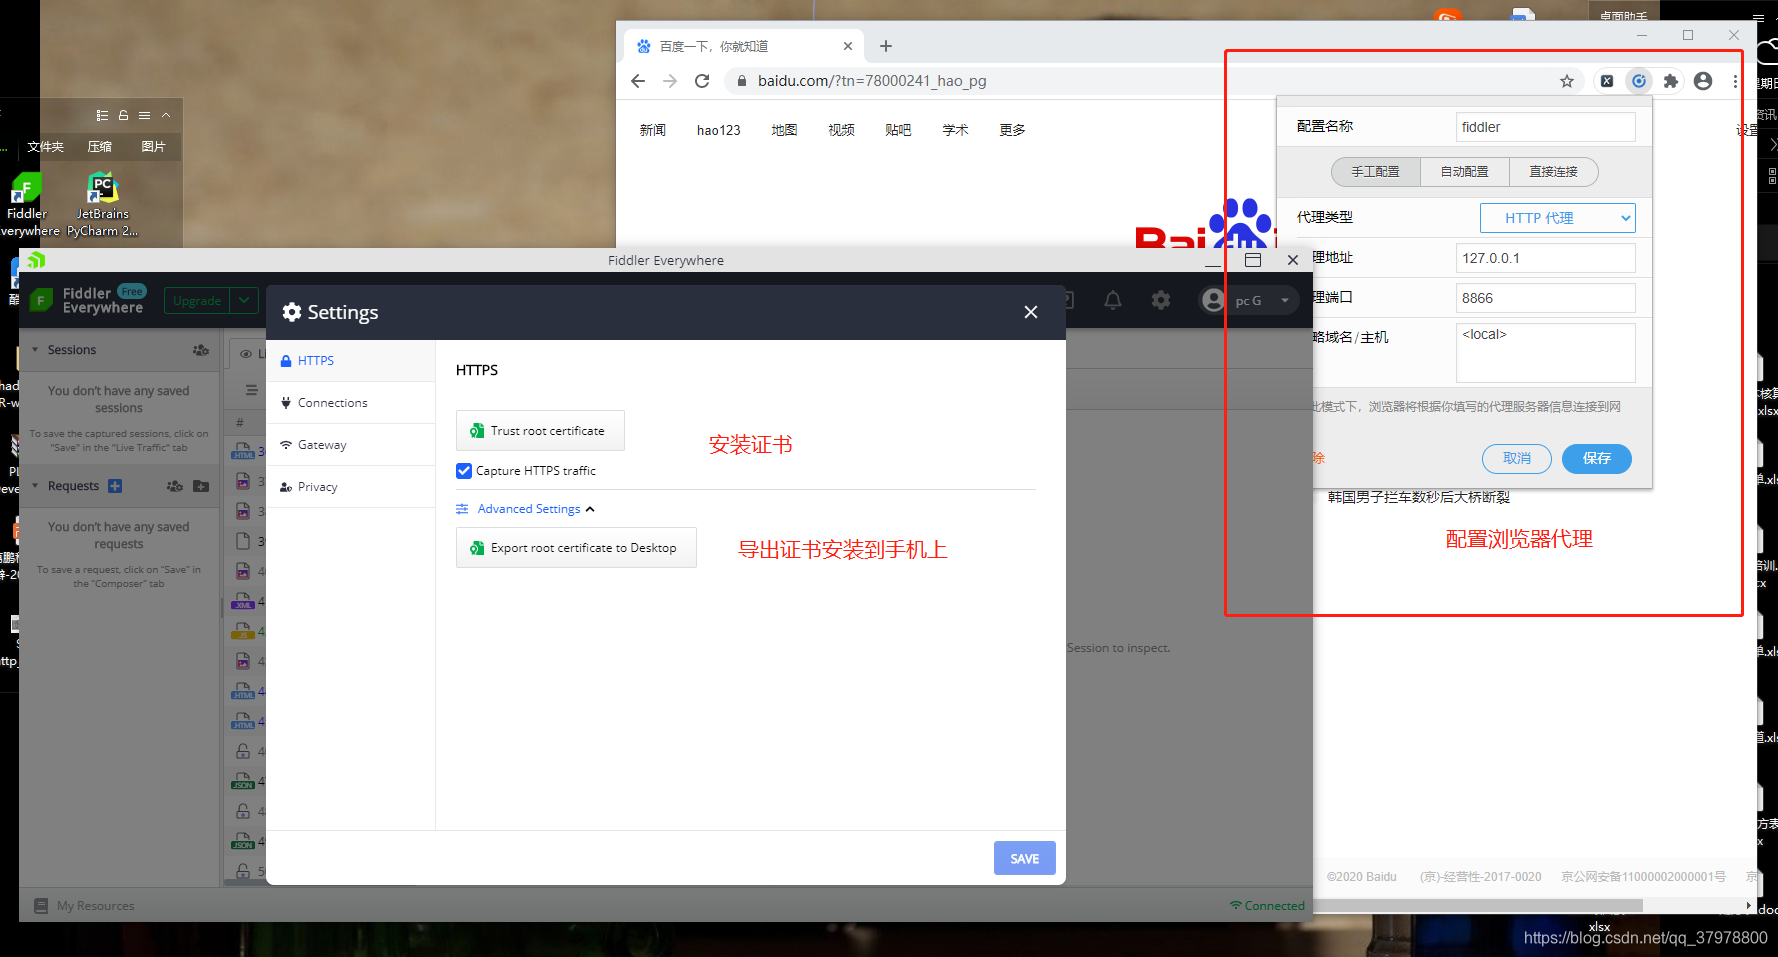The image size is (1778, 957).
Task: Click Export root certificate to Desktop
Action: (576, 548)
